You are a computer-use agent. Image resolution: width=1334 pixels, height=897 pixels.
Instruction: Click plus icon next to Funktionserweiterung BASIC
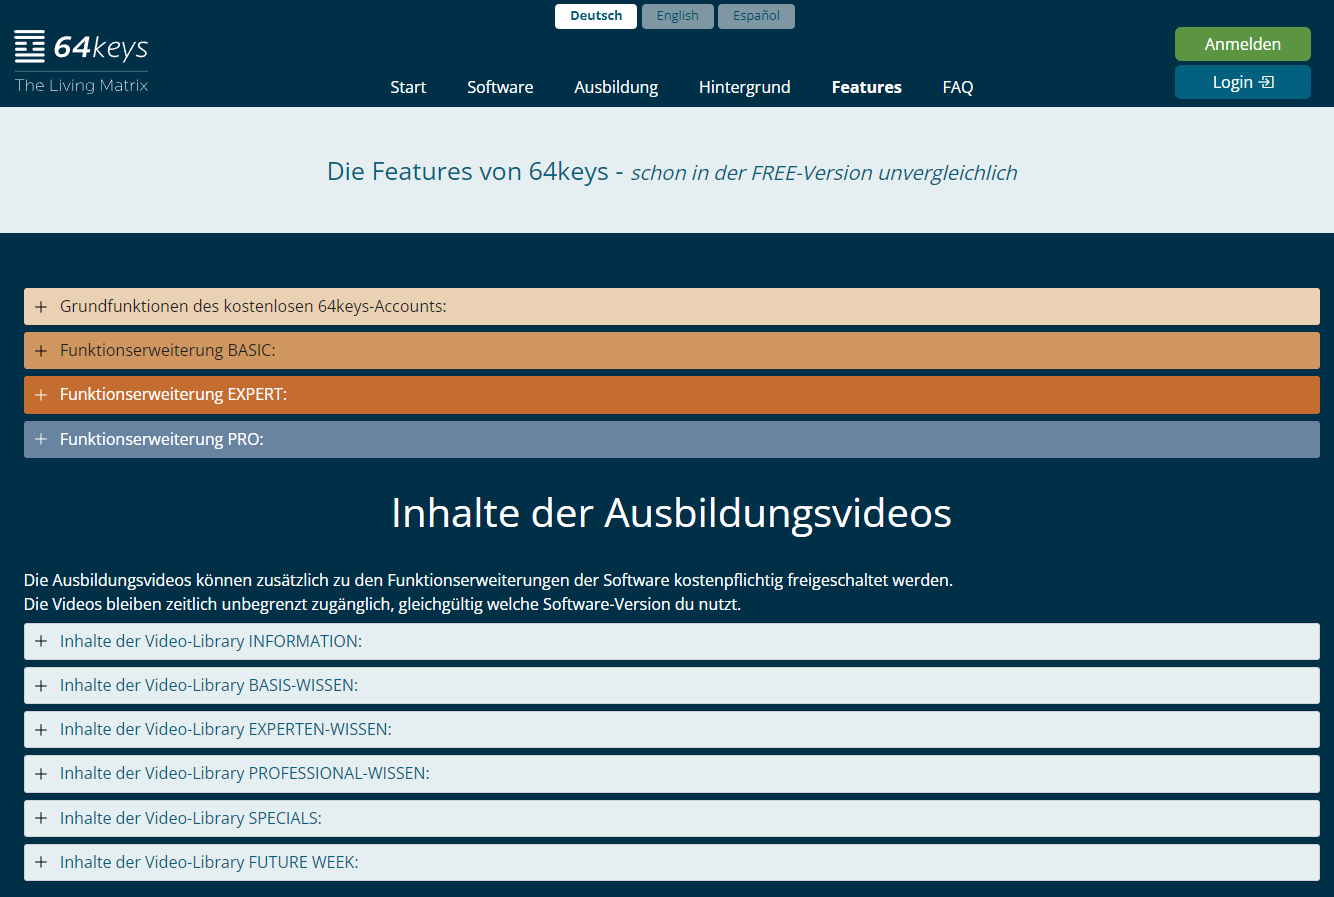41,351
